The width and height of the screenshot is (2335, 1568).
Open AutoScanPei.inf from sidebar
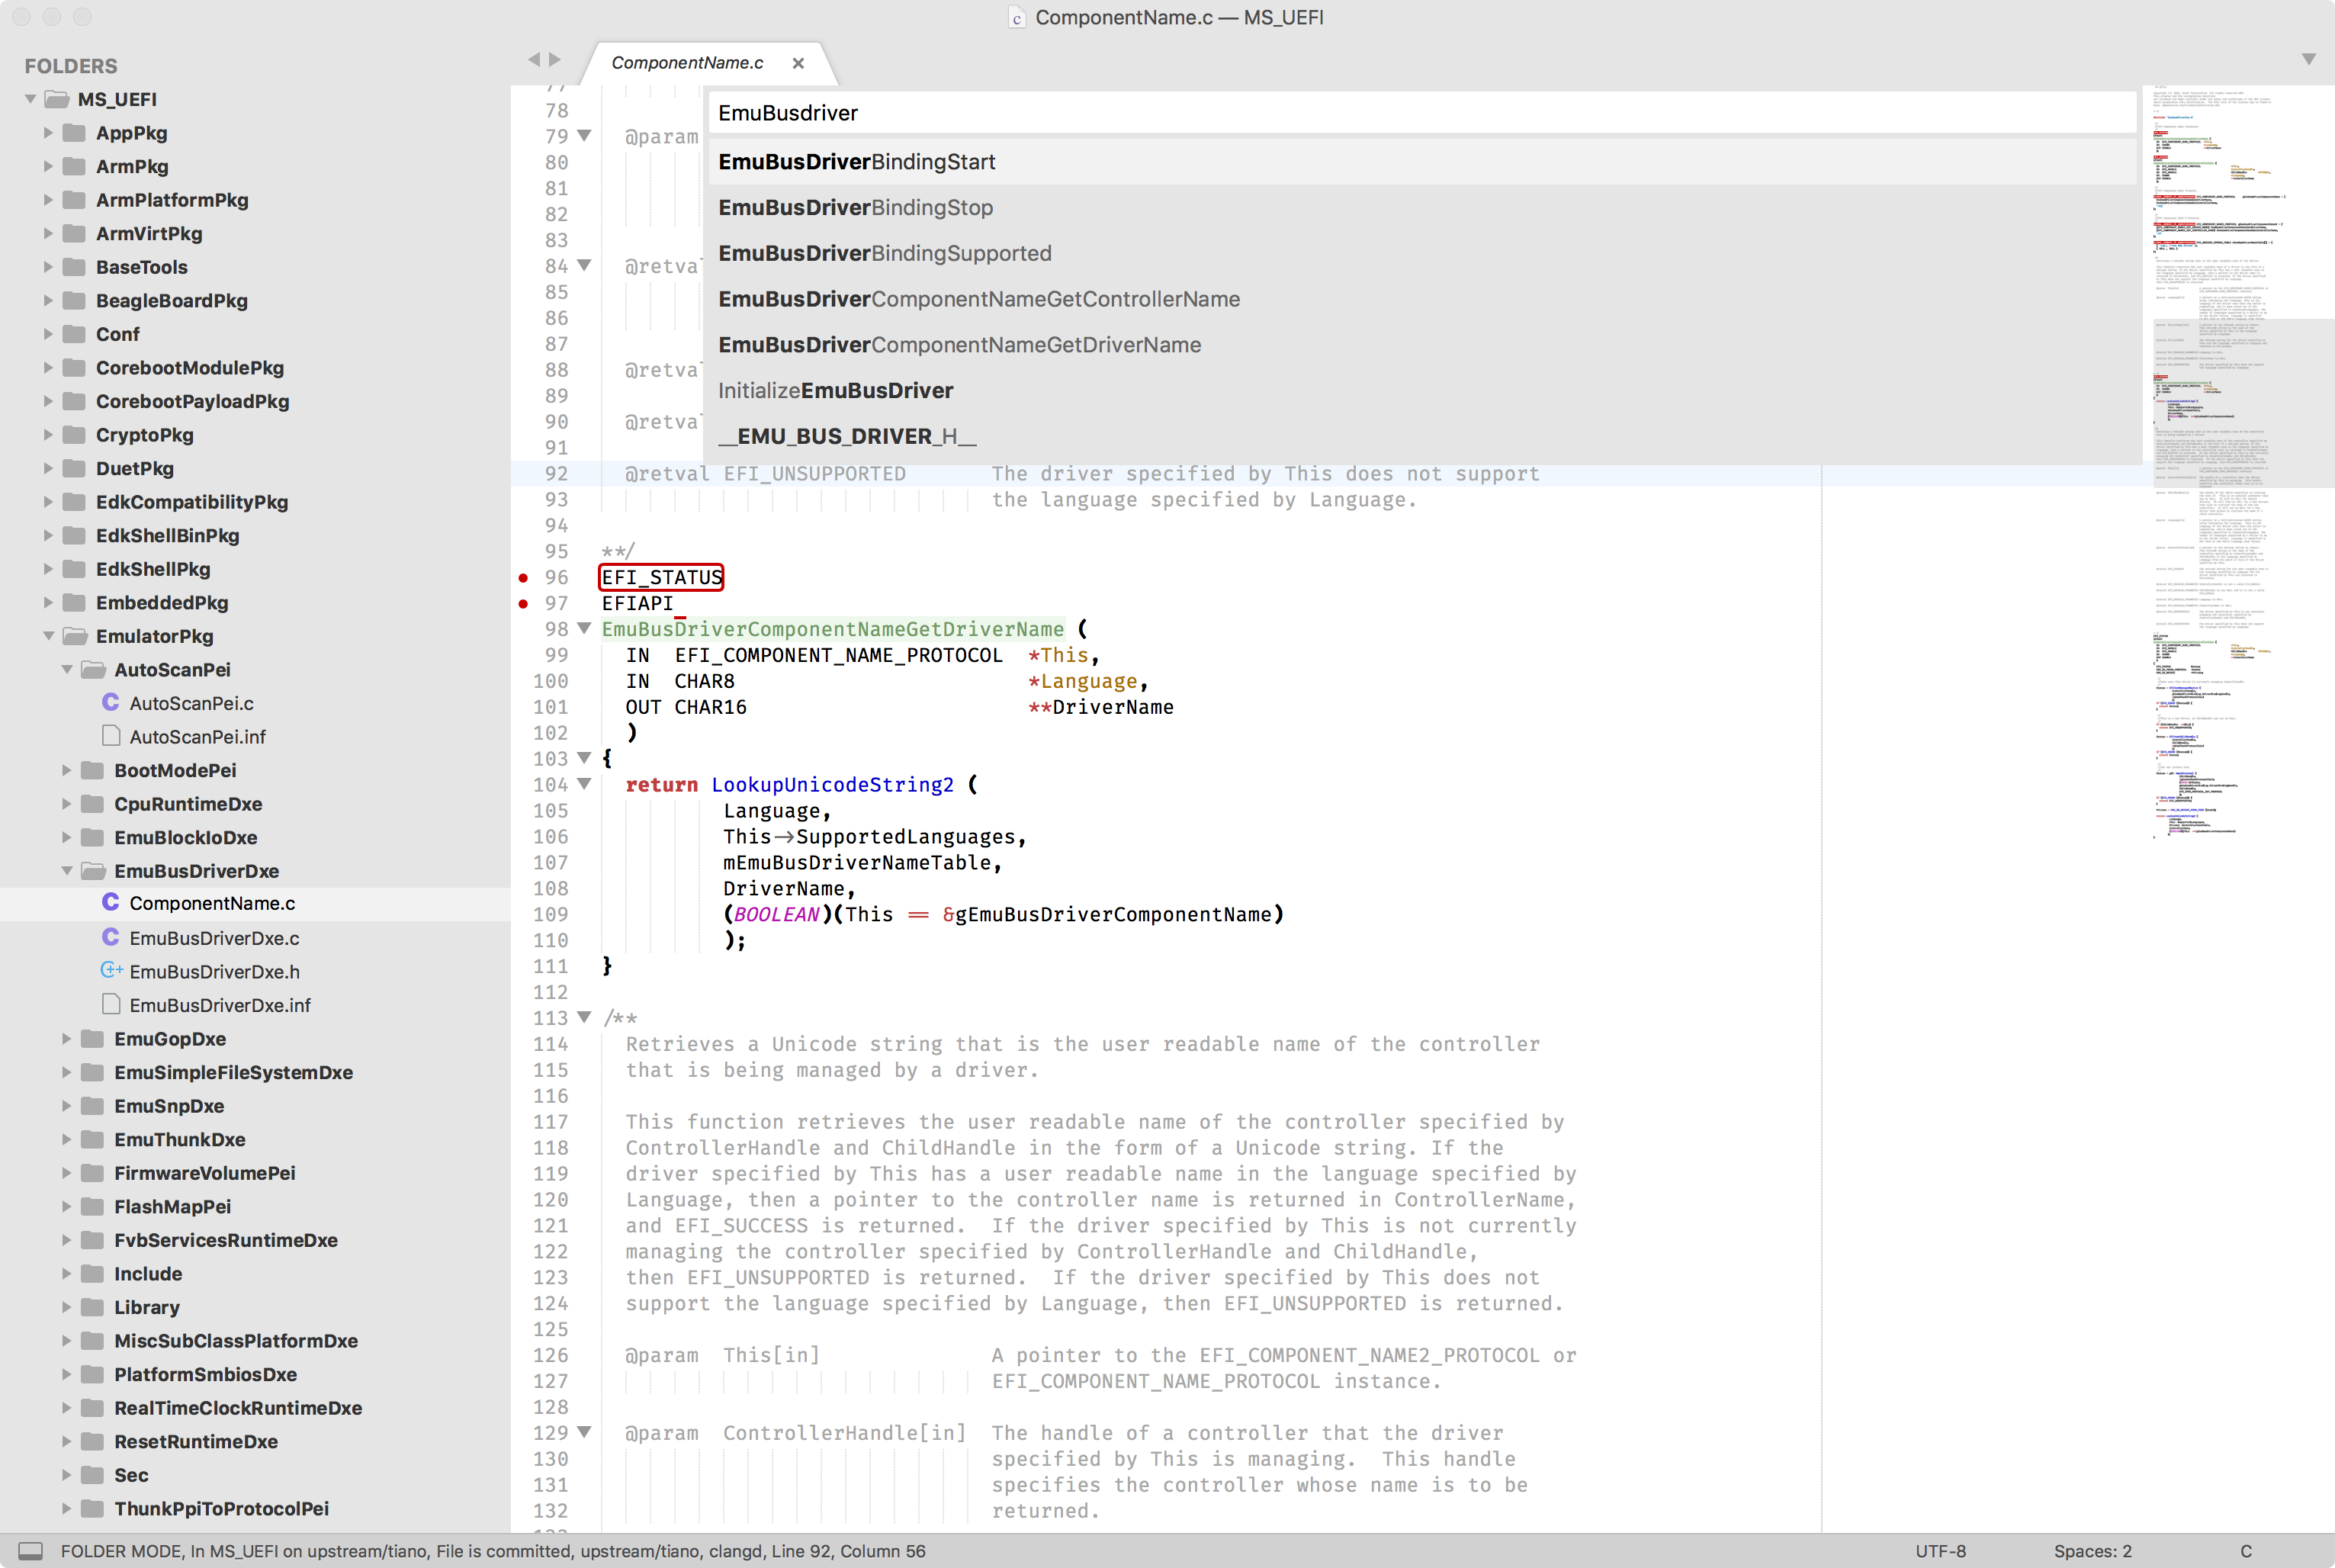pyautogui.click(x=197, y=737)
